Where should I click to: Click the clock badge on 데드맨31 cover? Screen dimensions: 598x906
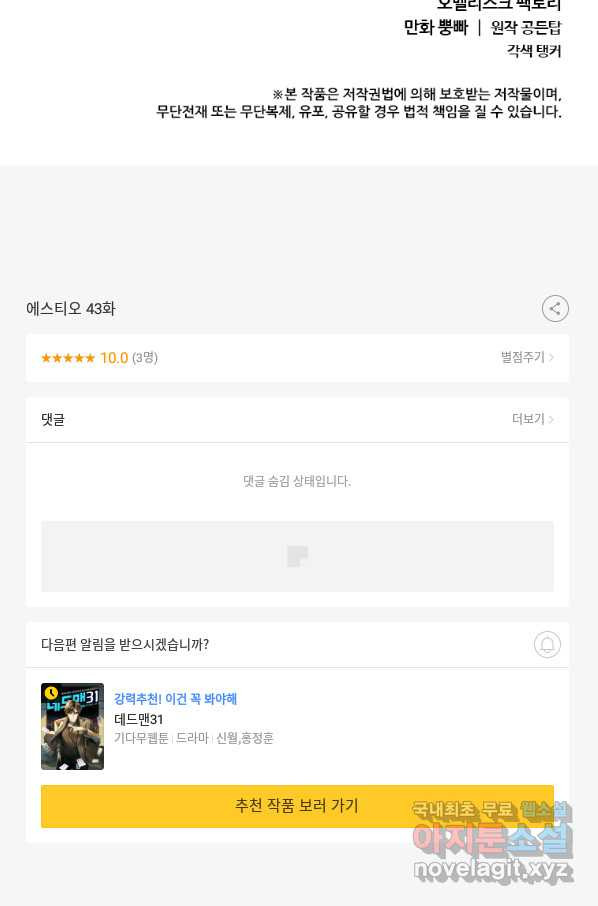pos(51,692)
